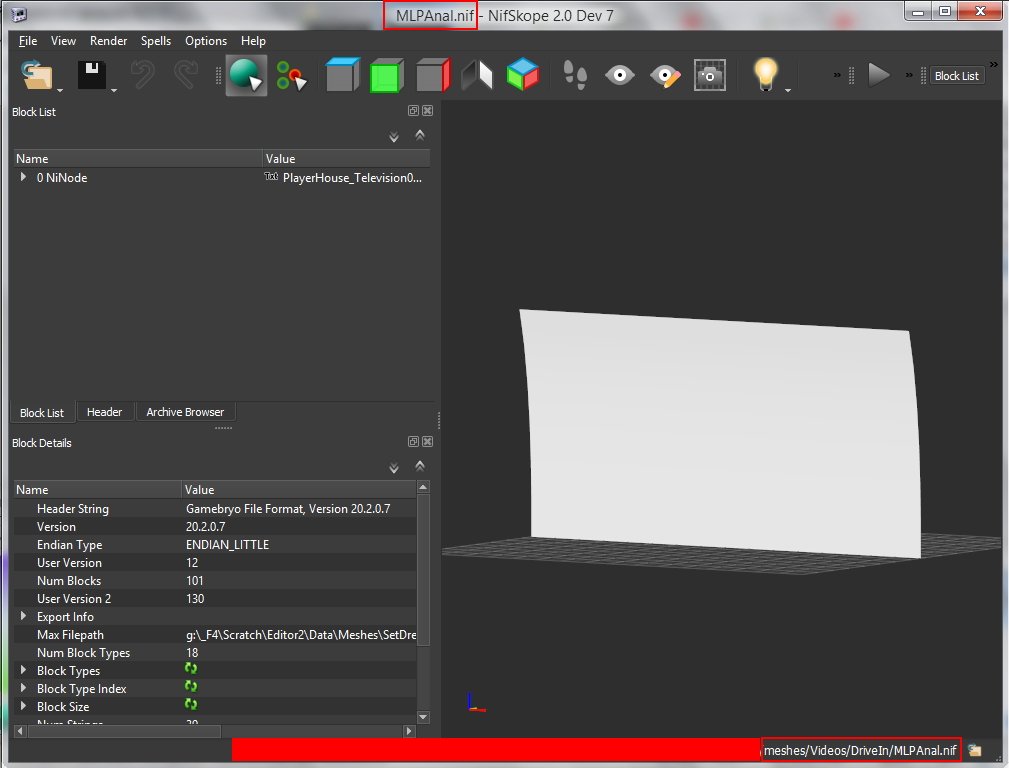Screen dimensions: 1009x768
Task: Toggle the eye visibility icon
Action: tap(620, 76)
